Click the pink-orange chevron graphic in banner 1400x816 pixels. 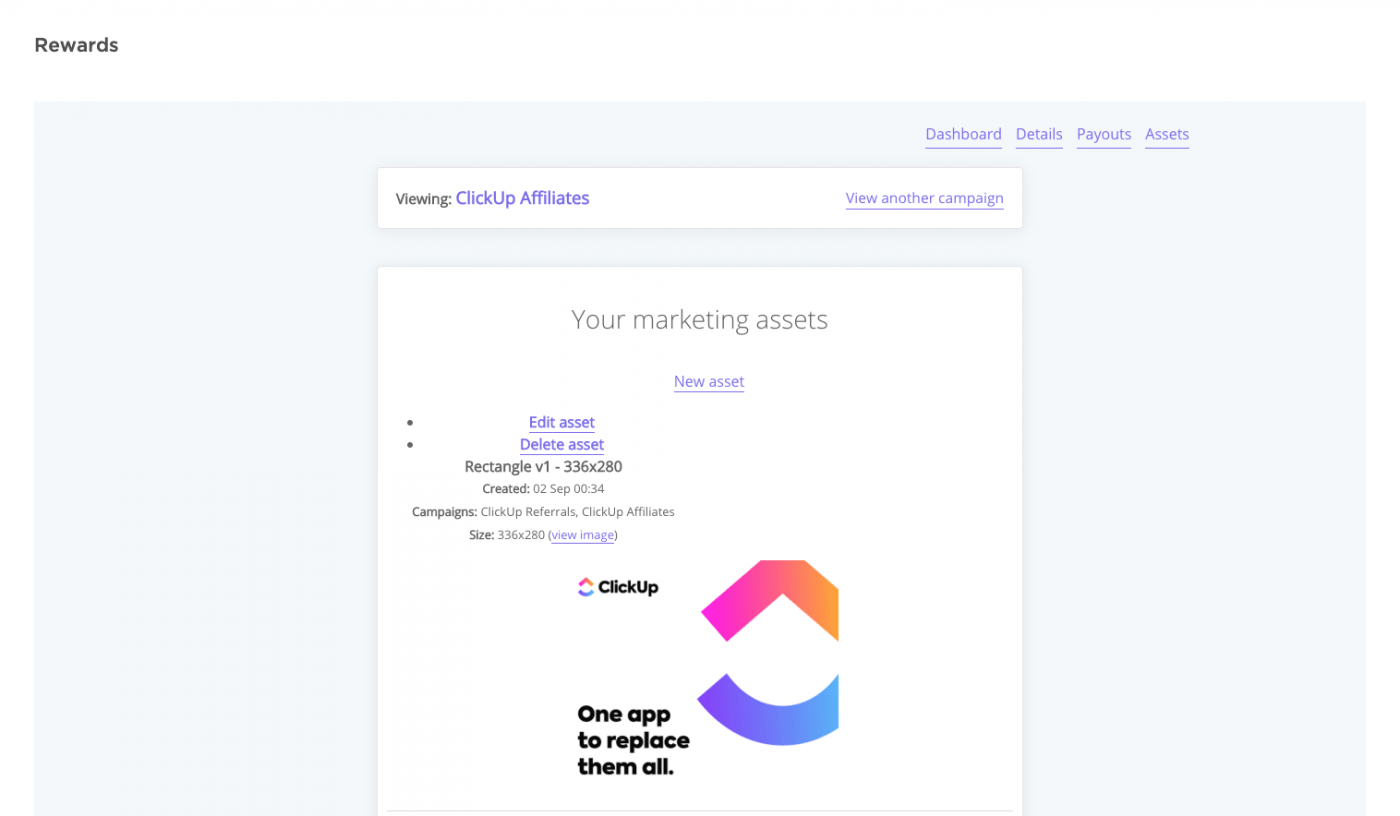770,598
